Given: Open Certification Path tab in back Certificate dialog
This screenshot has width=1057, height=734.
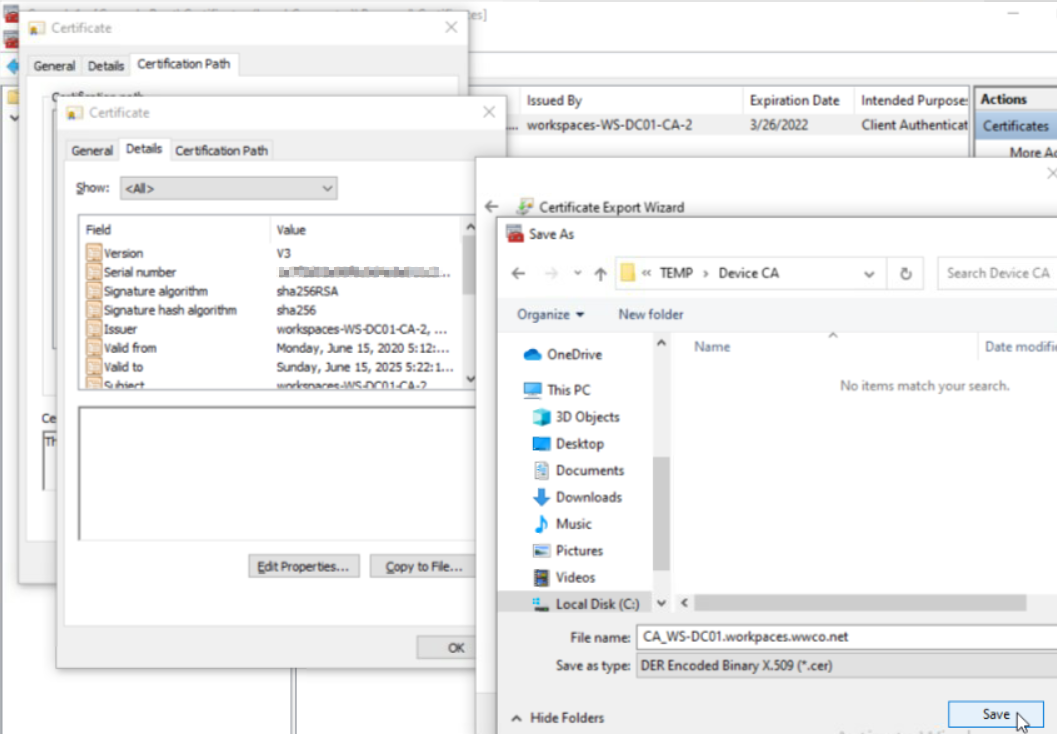Looking at the screenshot, I should click(183, 64).
